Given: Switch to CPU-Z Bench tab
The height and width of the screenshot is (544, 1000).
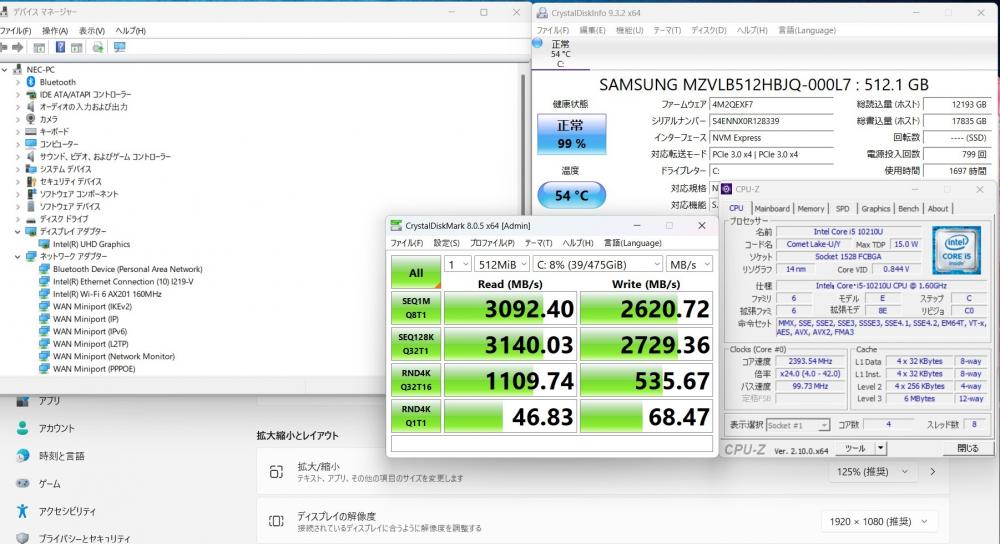Looking at the screenshot, I should (908, 209).
